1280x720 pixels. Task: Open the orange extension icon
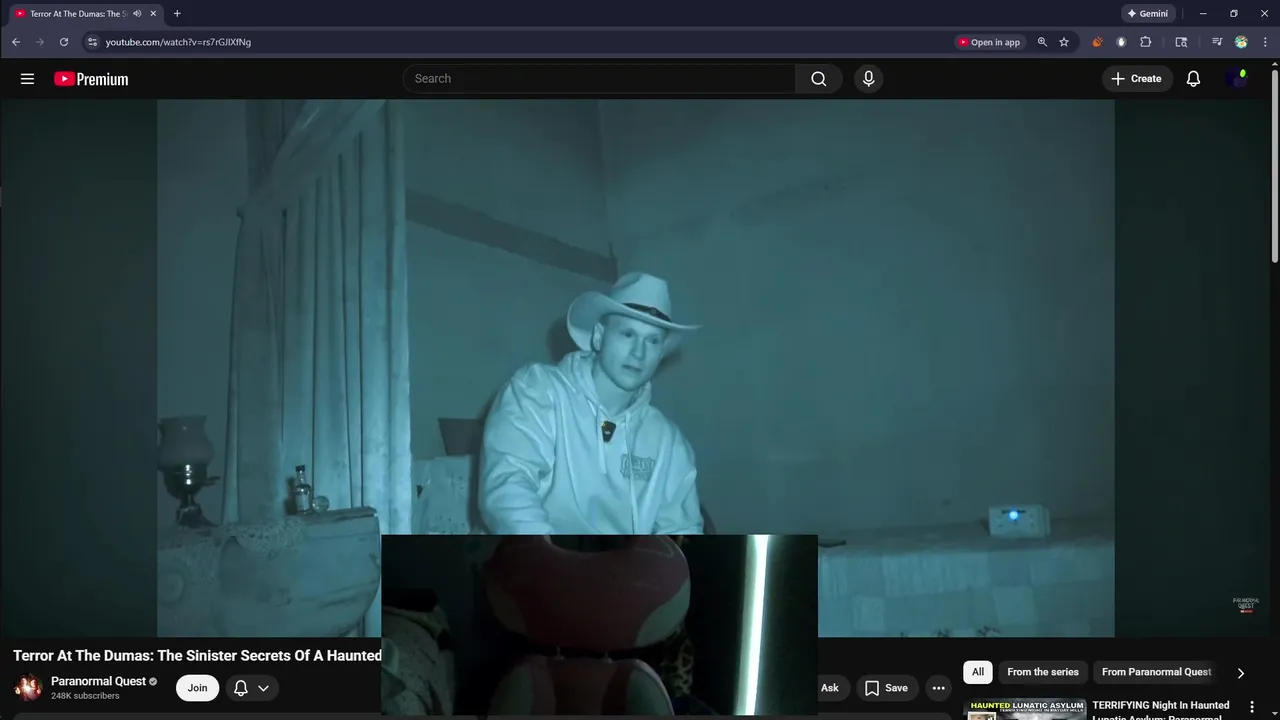tap(1097, 42)
